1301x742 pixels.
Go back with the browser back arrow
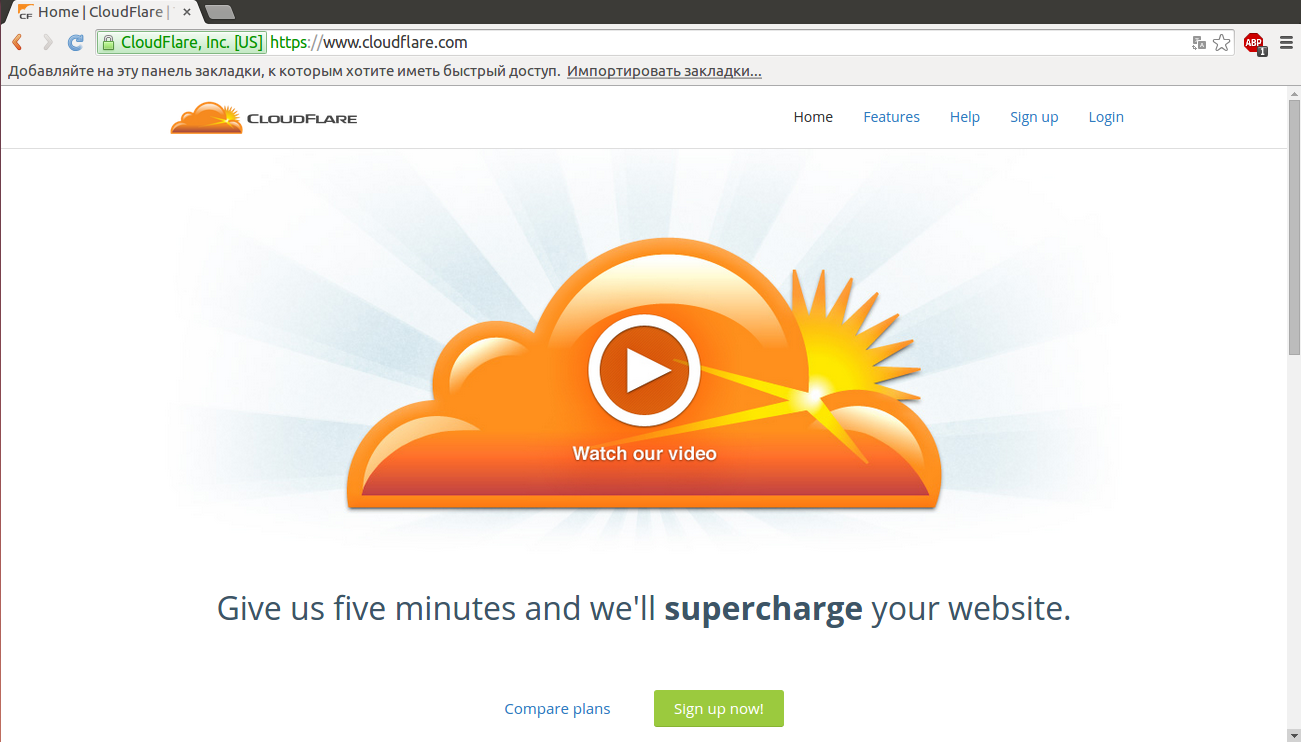click(17, 42)
